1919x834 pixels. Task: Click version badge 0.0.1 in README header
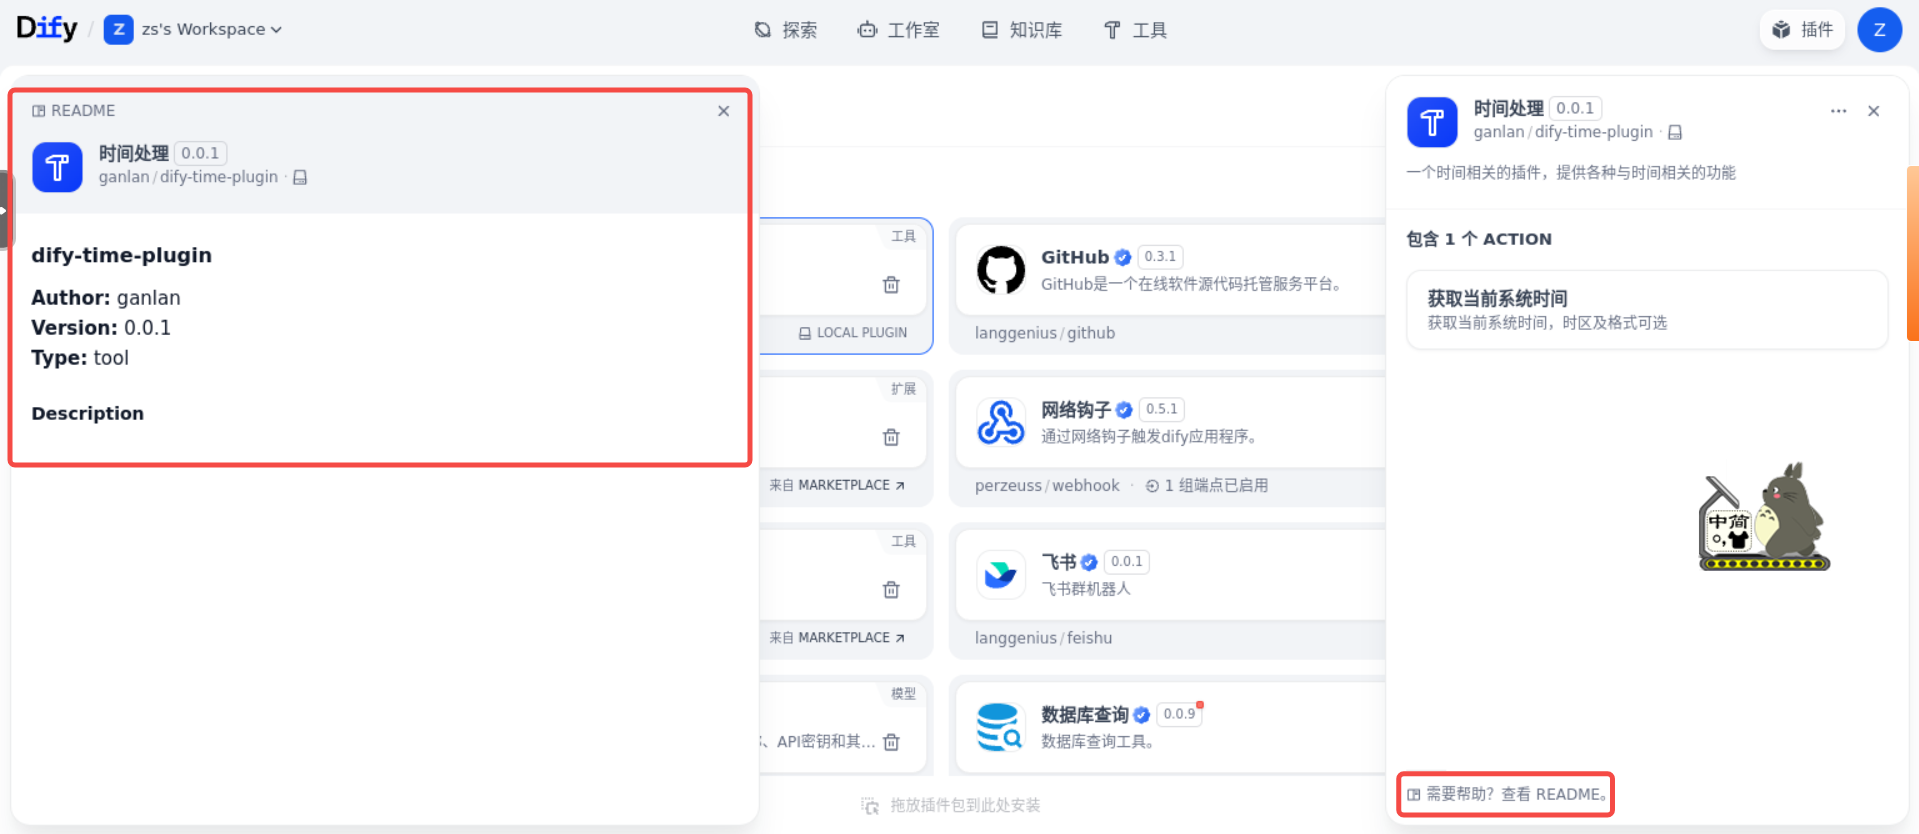coord(200,153)
